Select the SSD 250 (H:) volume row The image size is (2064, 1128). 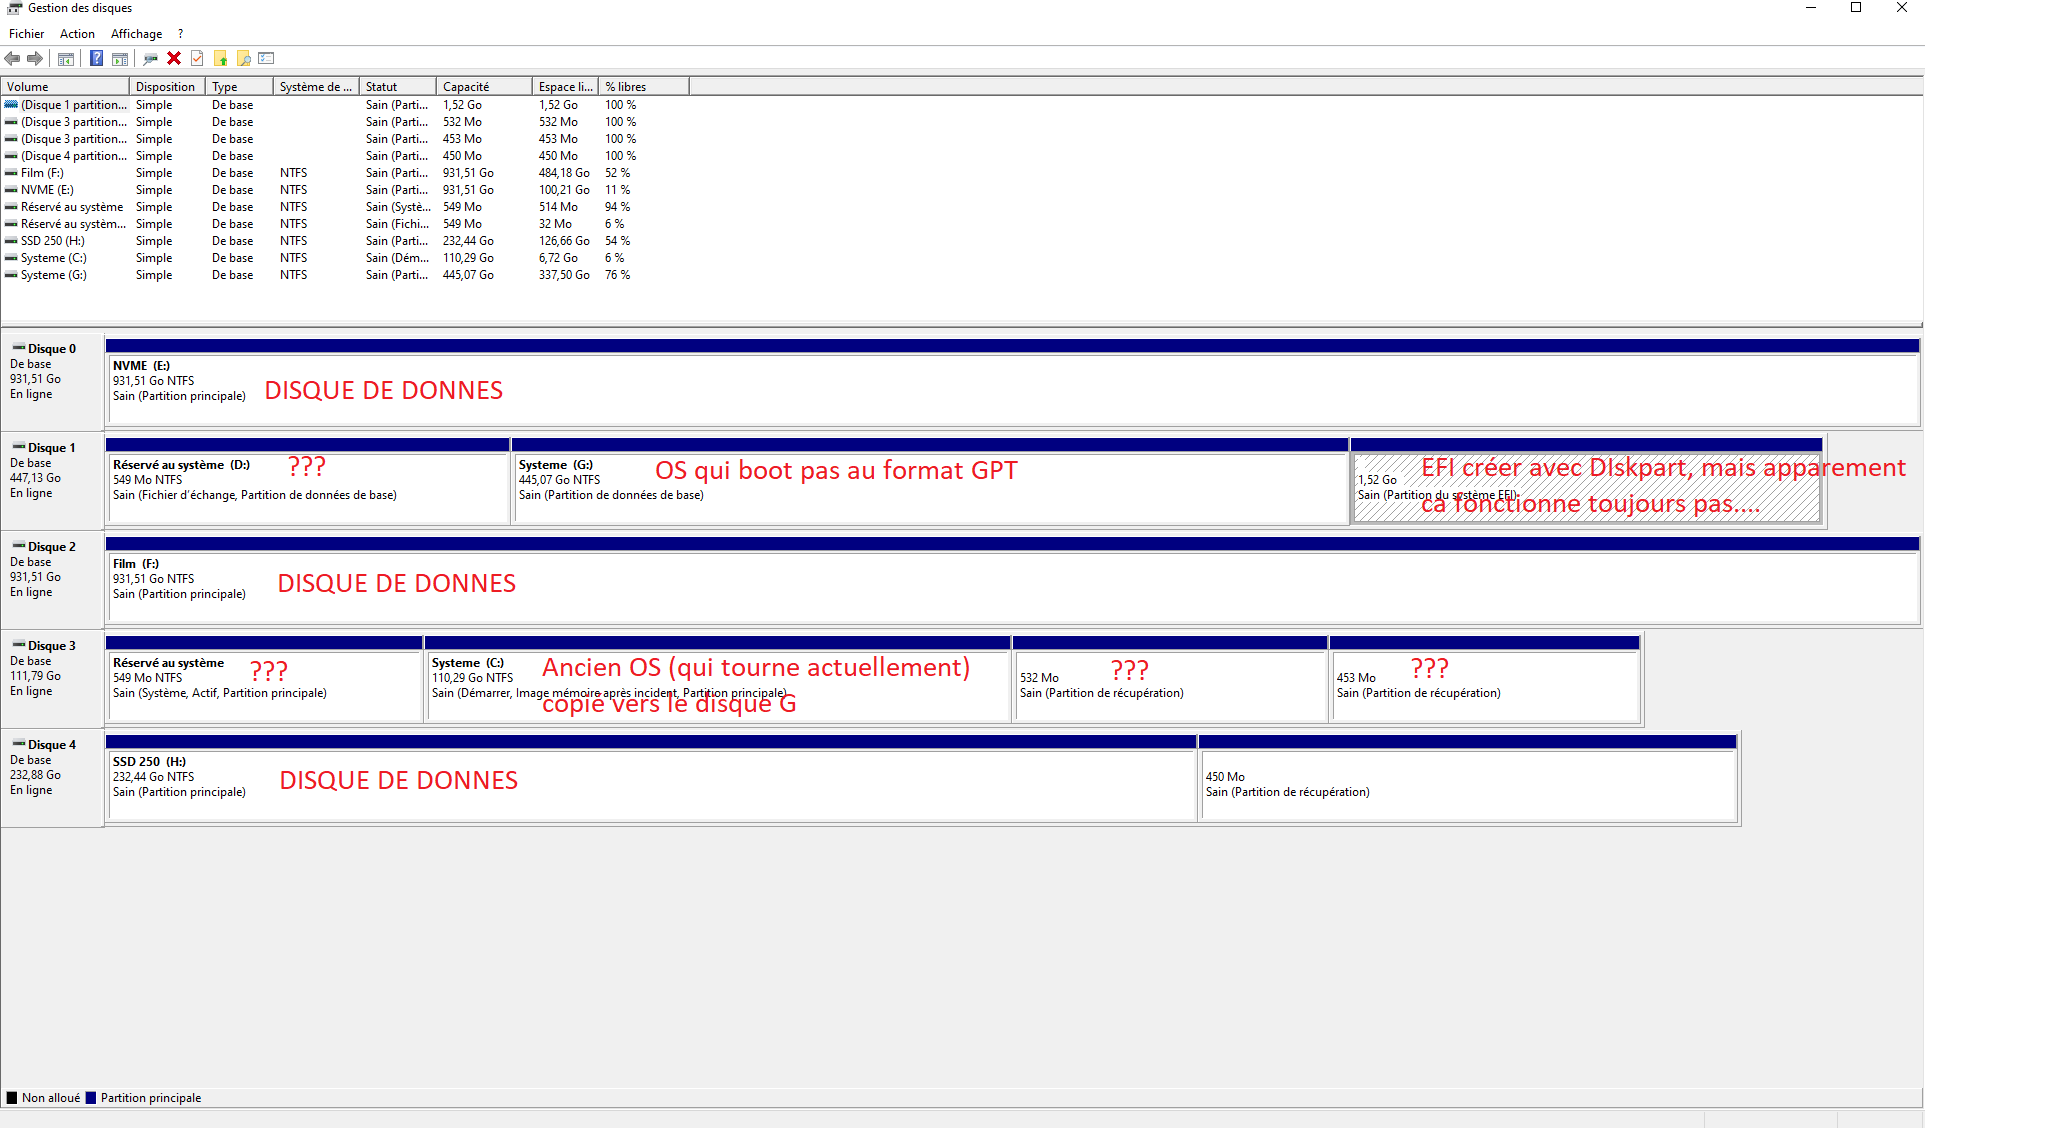(52, 241)
